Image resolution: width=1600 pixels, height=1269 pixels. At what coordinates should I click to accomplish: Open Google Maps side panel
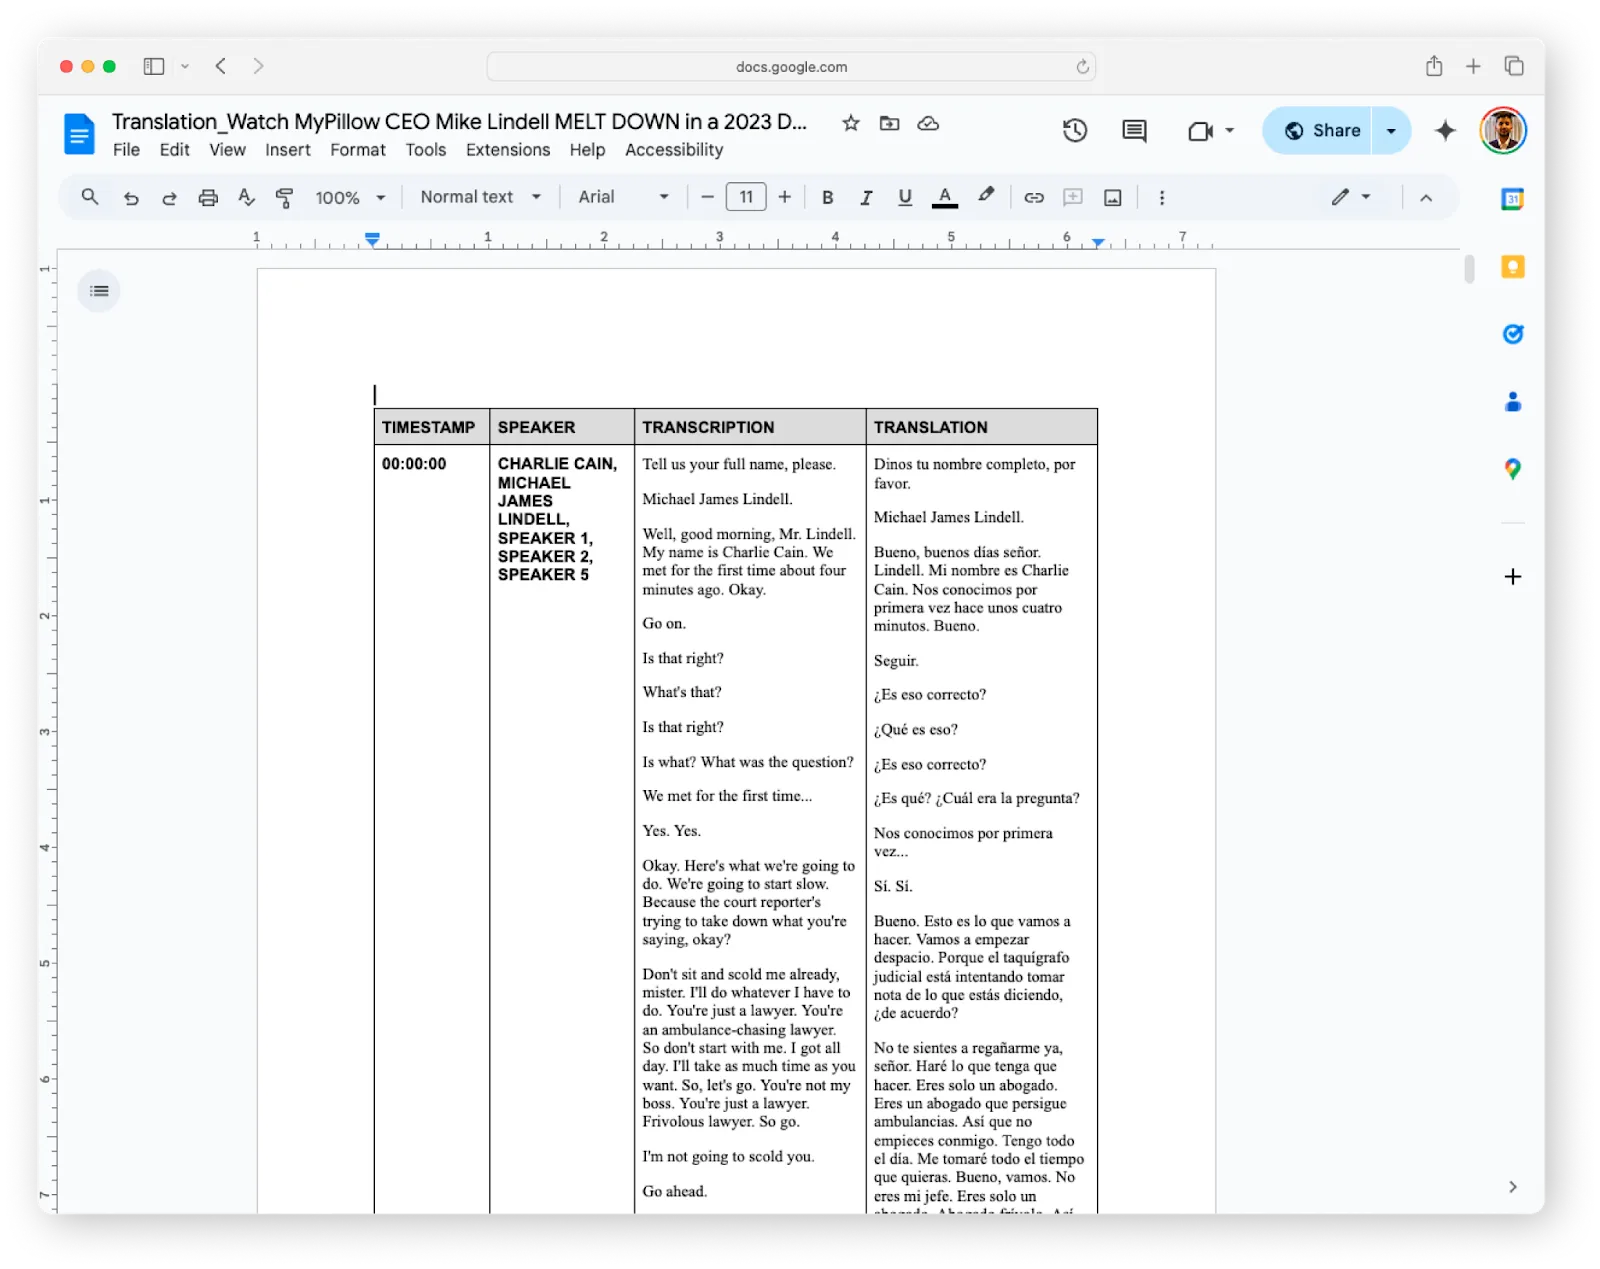pos(1513,469)
